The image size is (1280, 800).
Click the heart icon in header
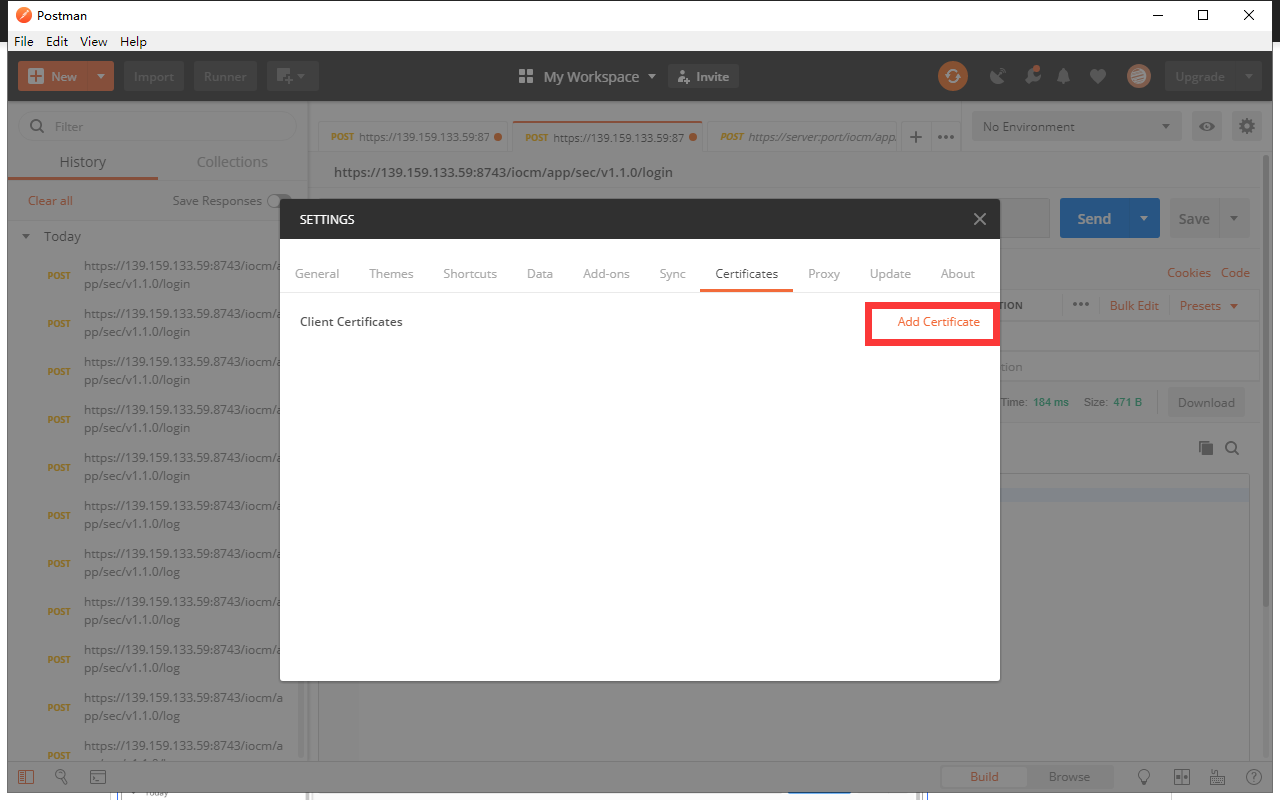(x=1098, y=76)
